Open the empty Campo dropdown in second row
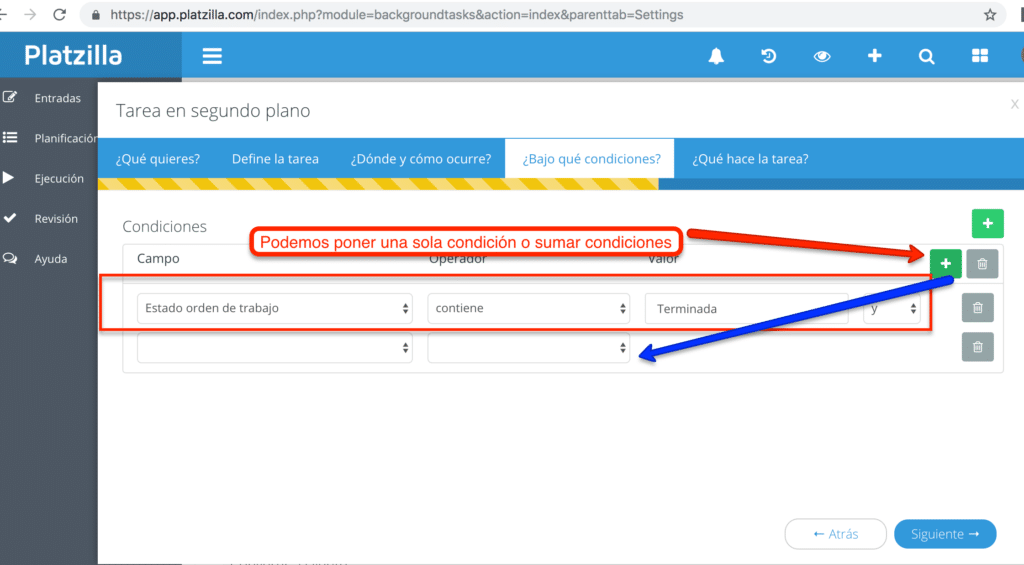1024x565 pixels. click(274, 348)
